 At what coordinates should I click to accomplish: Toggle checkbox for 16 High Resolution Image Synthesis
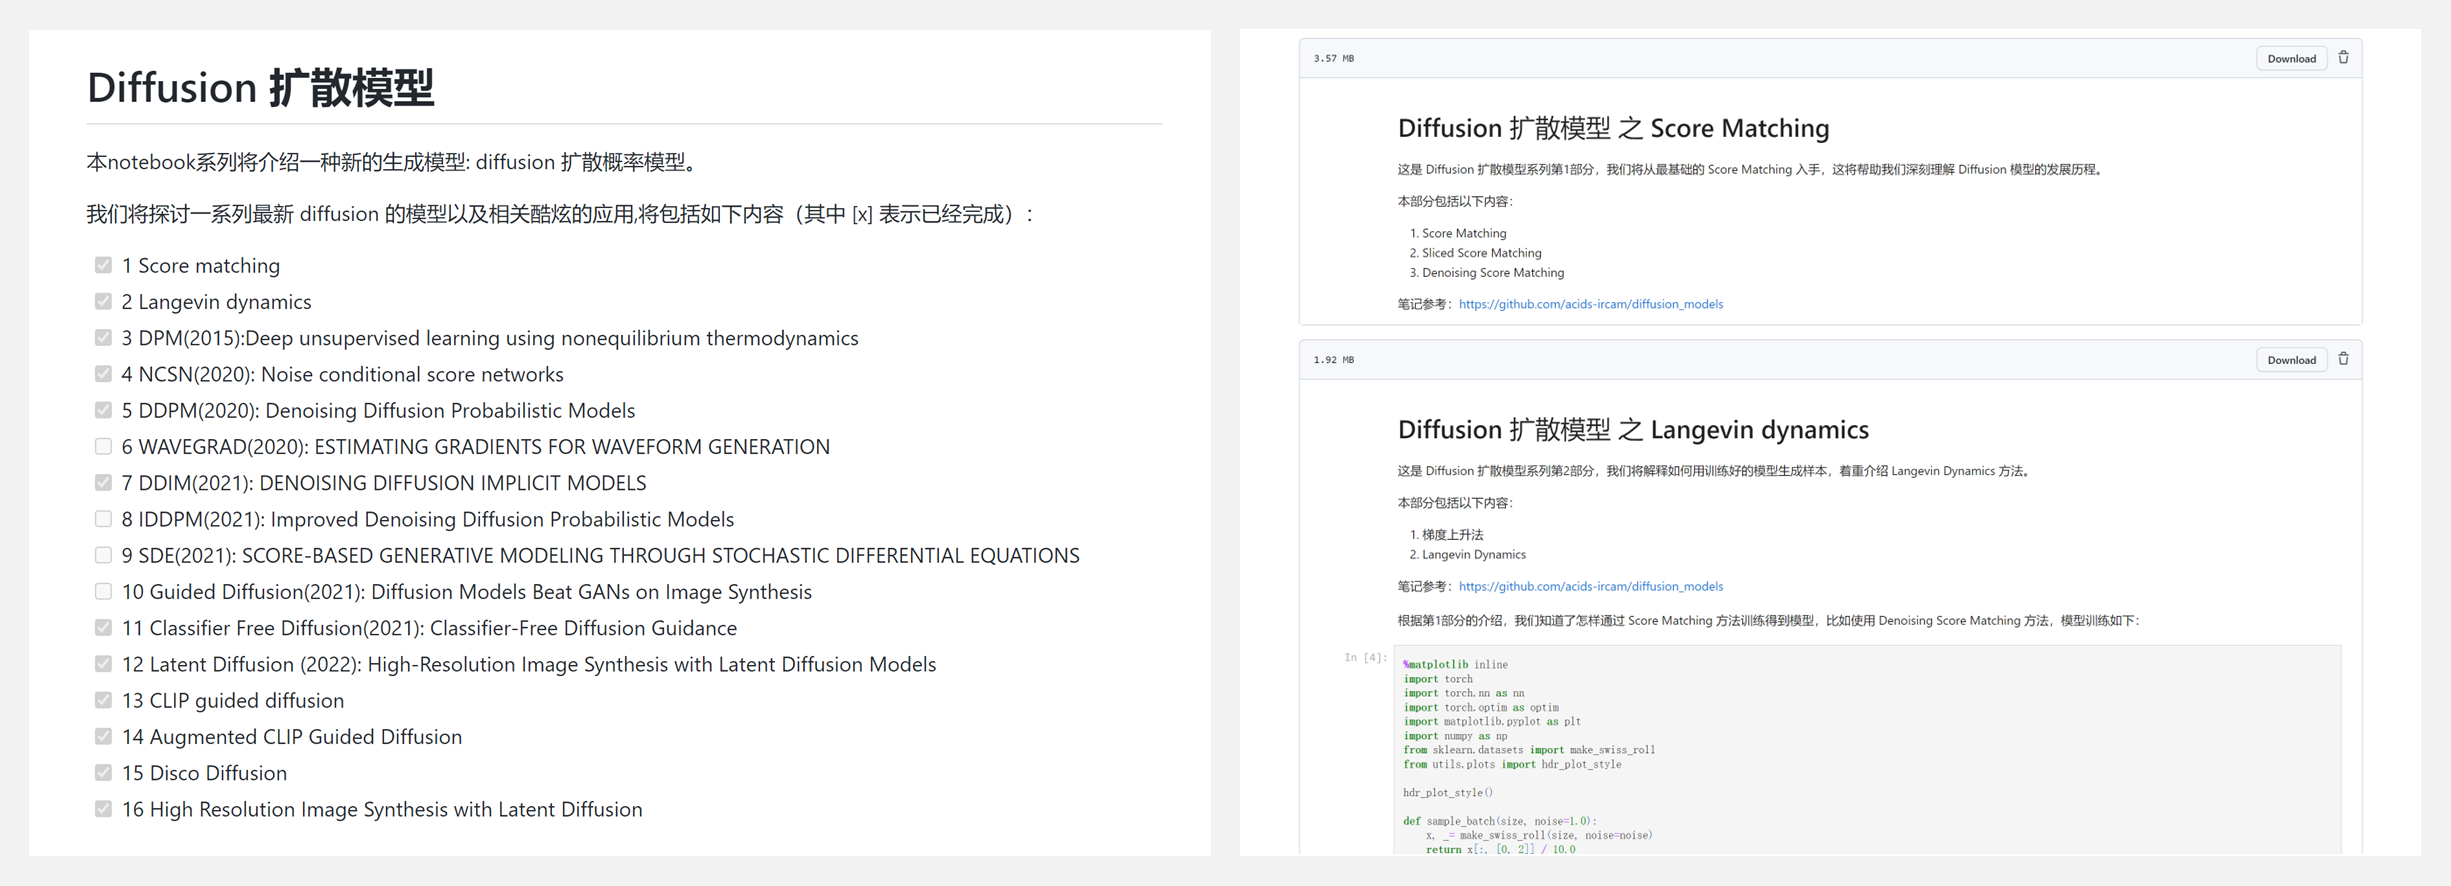(103, 809)
